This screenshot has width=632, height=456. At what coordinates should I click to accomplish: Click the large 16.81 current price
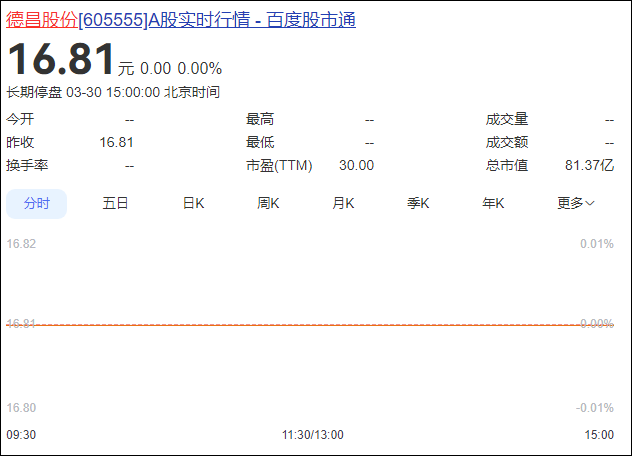point(61,61)
